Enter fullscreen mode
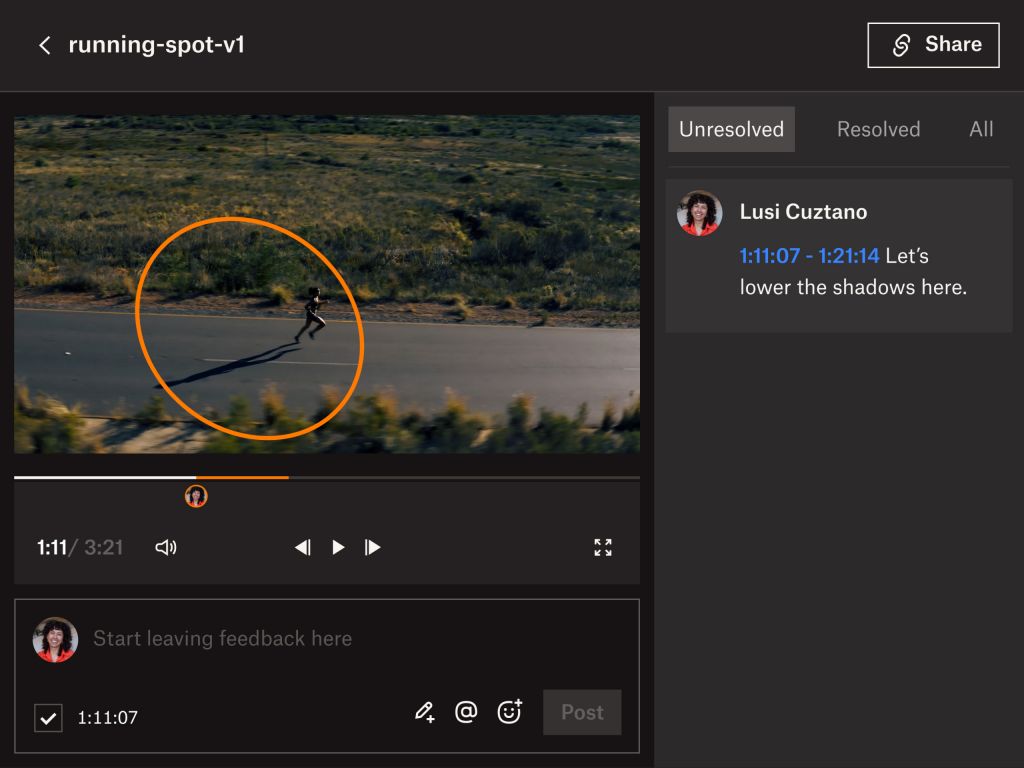This screenshot has width=1024, height=768. (603, 547)
